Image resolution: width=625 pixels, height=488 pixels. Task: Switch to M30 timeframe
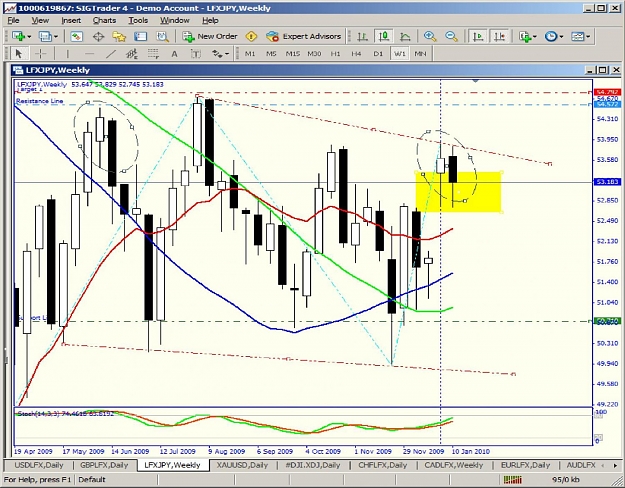point(314,53)
